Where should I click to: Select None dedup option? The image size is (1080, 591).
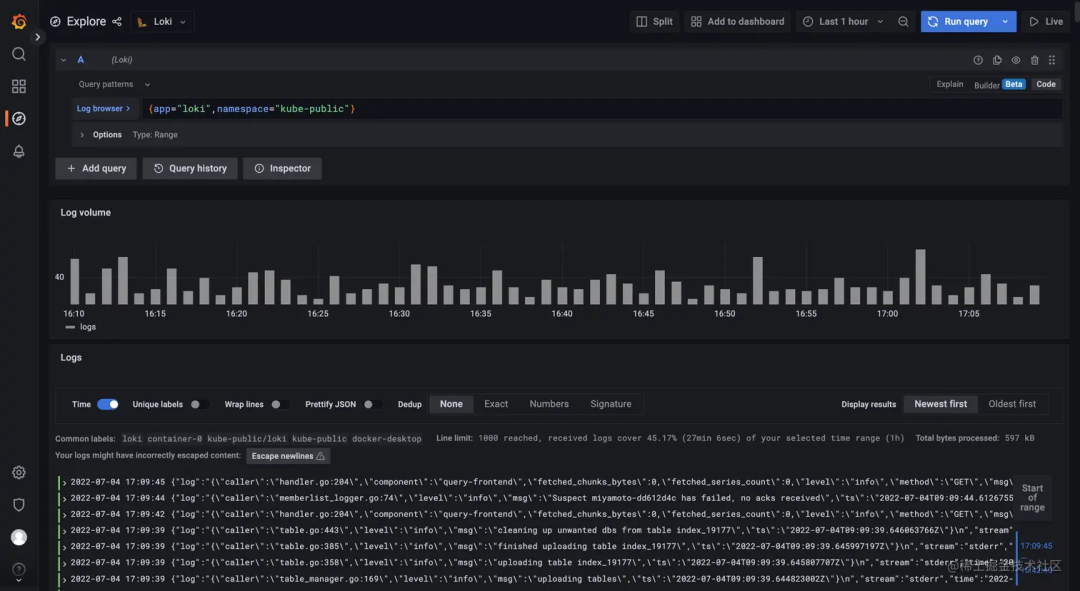coord(451,404)
